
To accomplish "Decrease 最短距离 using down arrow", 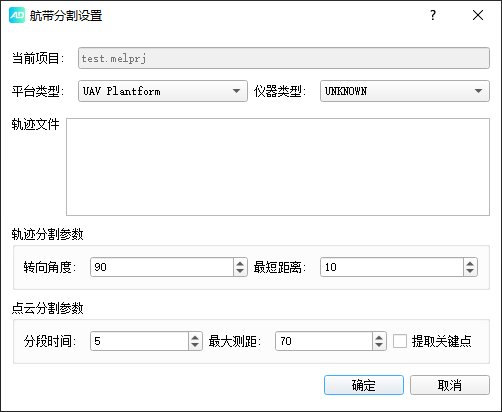I will 470,271.
